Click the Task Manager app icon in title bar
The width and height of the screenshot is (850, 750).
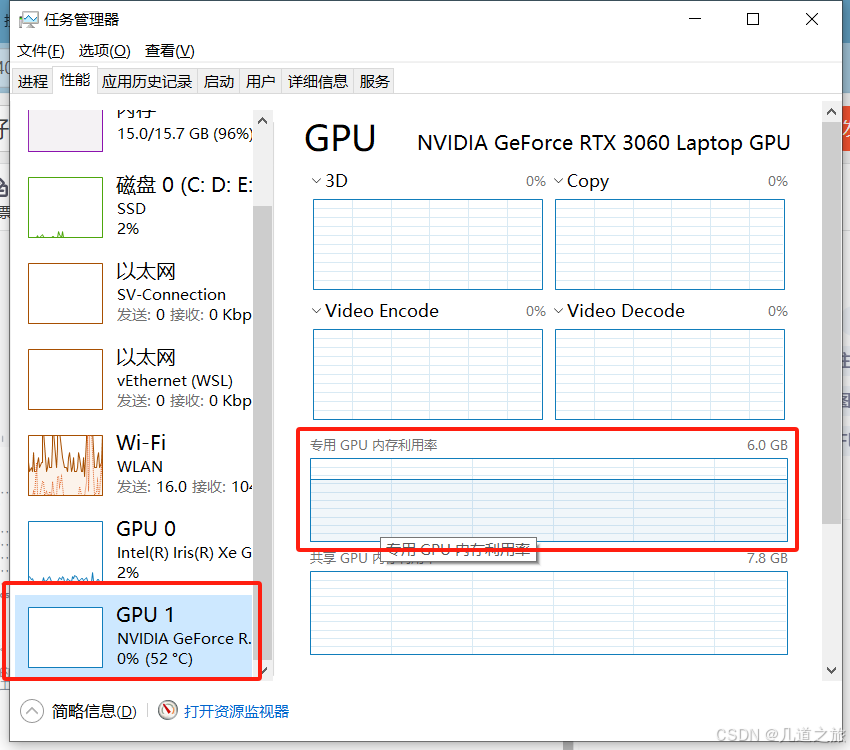point(28,20)
